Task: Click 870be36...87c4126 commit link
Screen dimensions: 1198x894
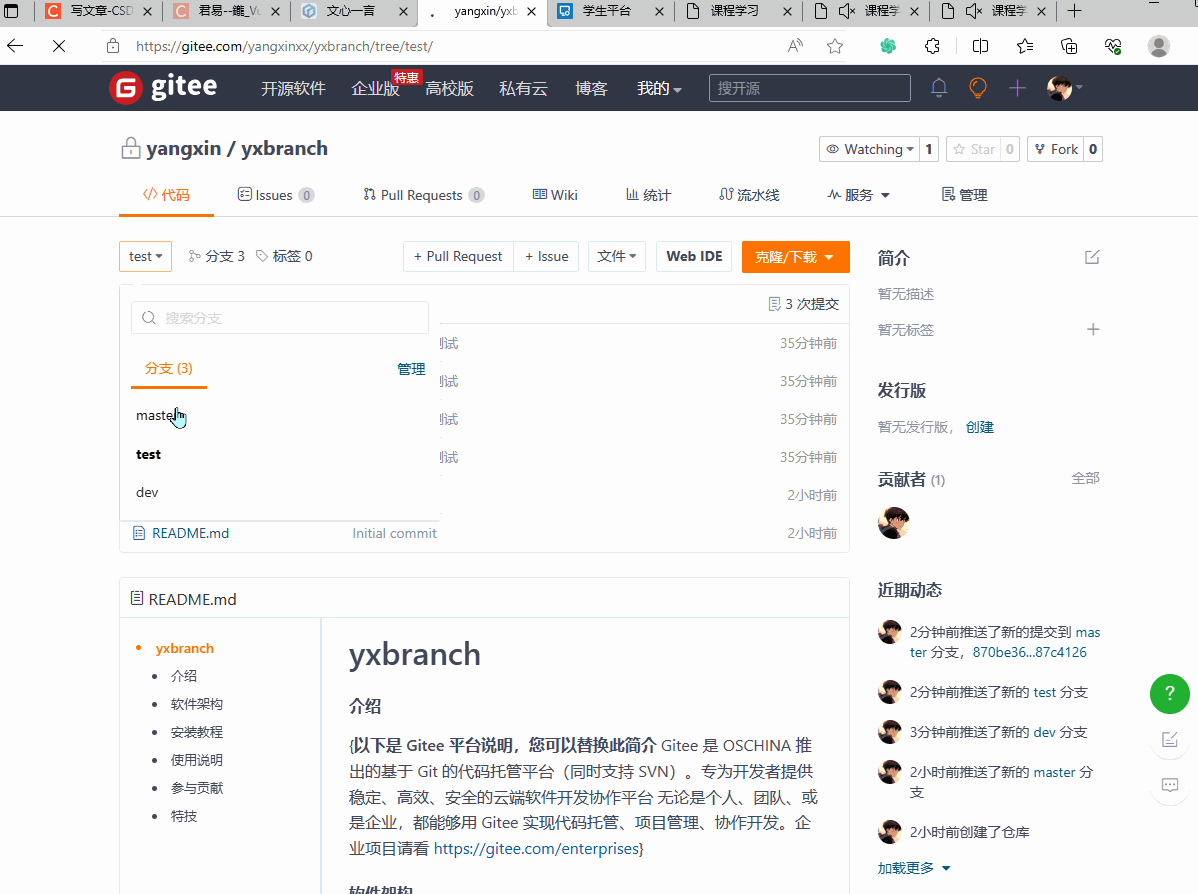Action: click(1029, 652)
